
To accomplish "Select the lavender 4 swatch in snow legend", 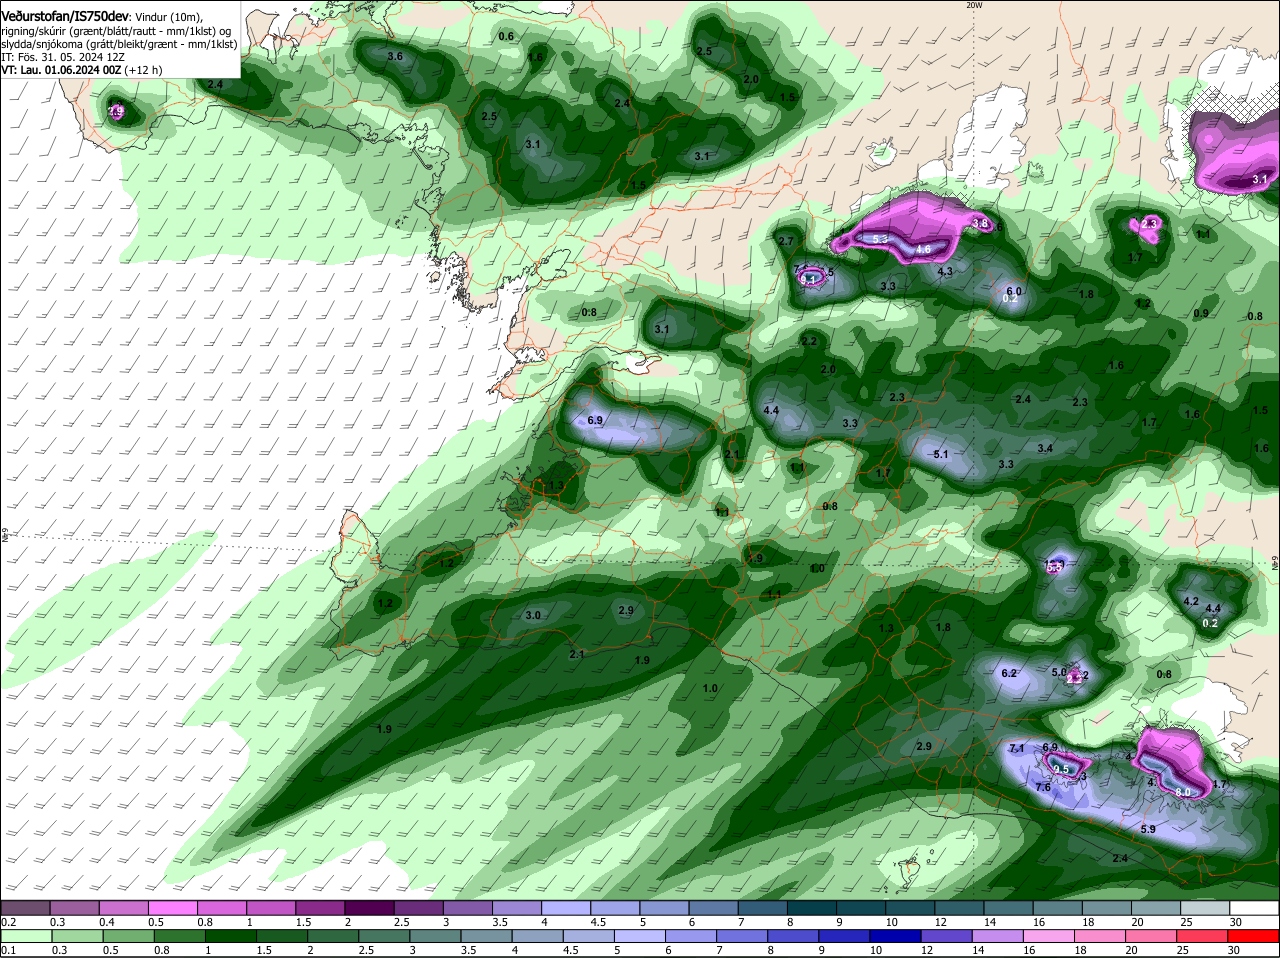I will point(566,908).
